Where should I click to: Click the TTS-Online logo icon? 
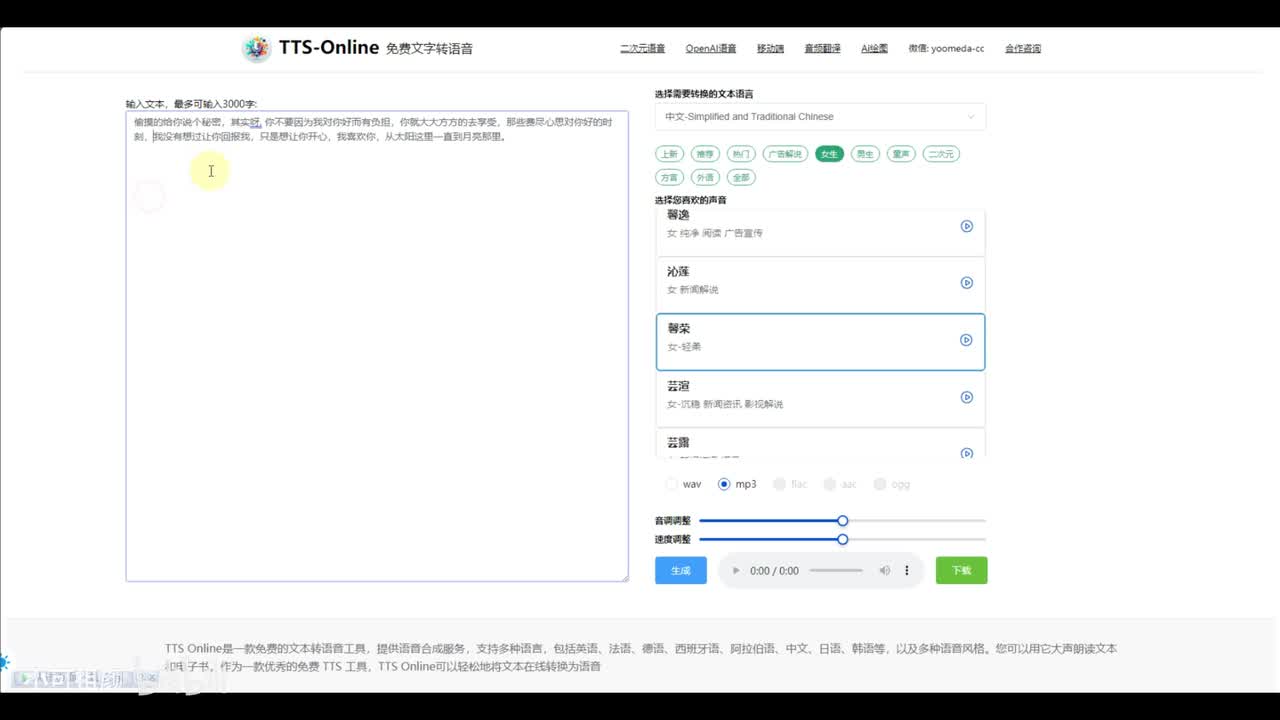point(257,48)
